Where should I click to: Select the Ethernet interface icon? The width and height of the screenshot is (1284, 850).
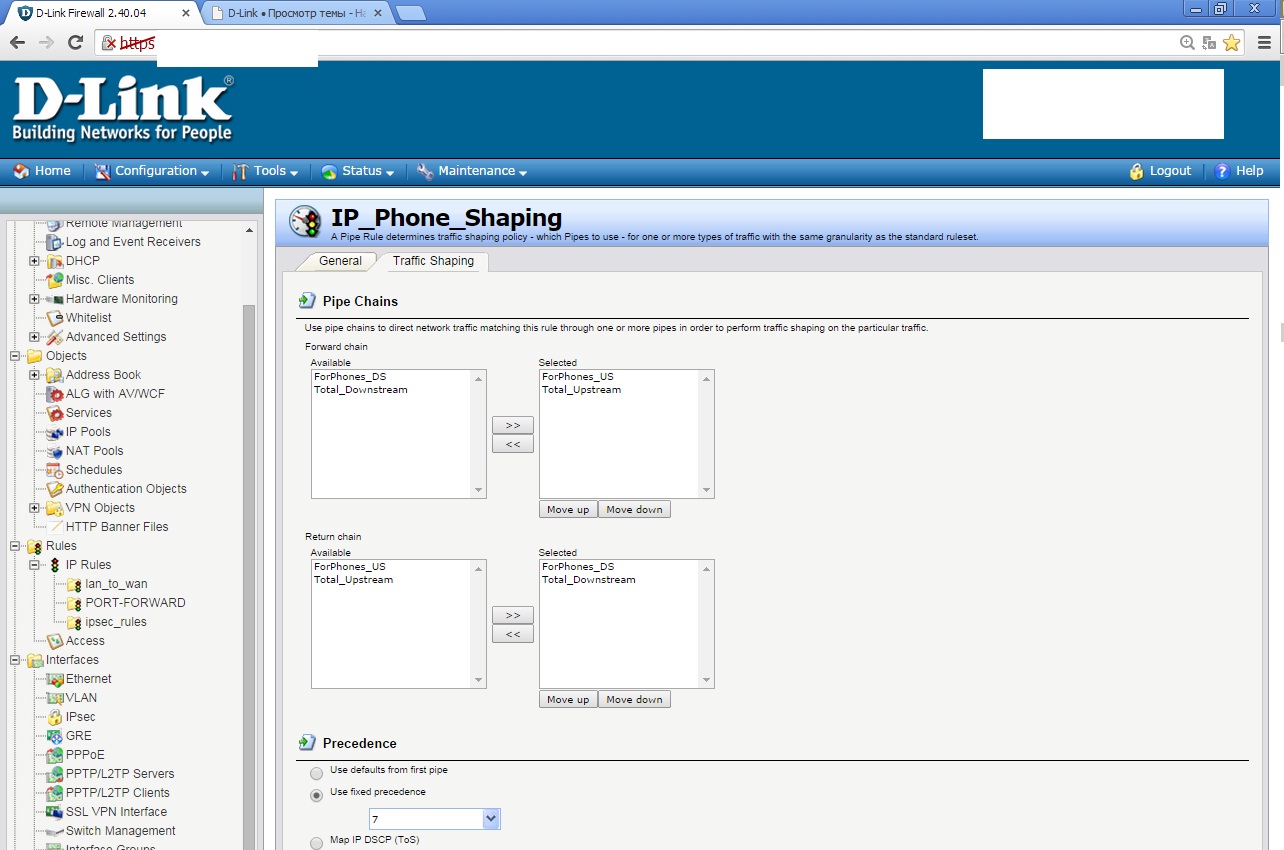pos(55,679)
